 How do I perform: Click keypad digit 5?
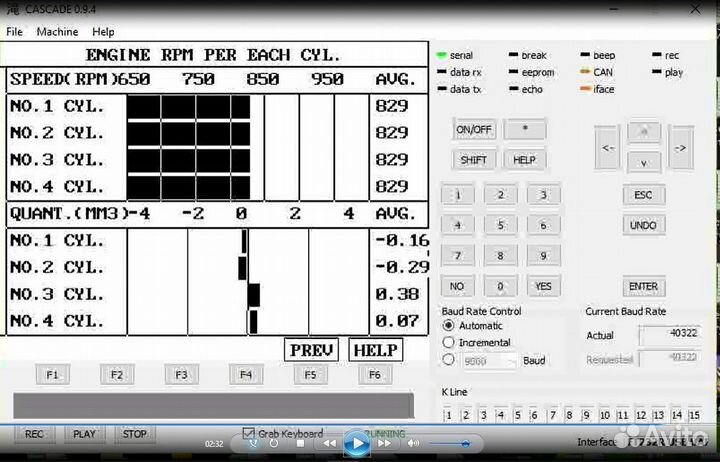[x=501, y=225]
